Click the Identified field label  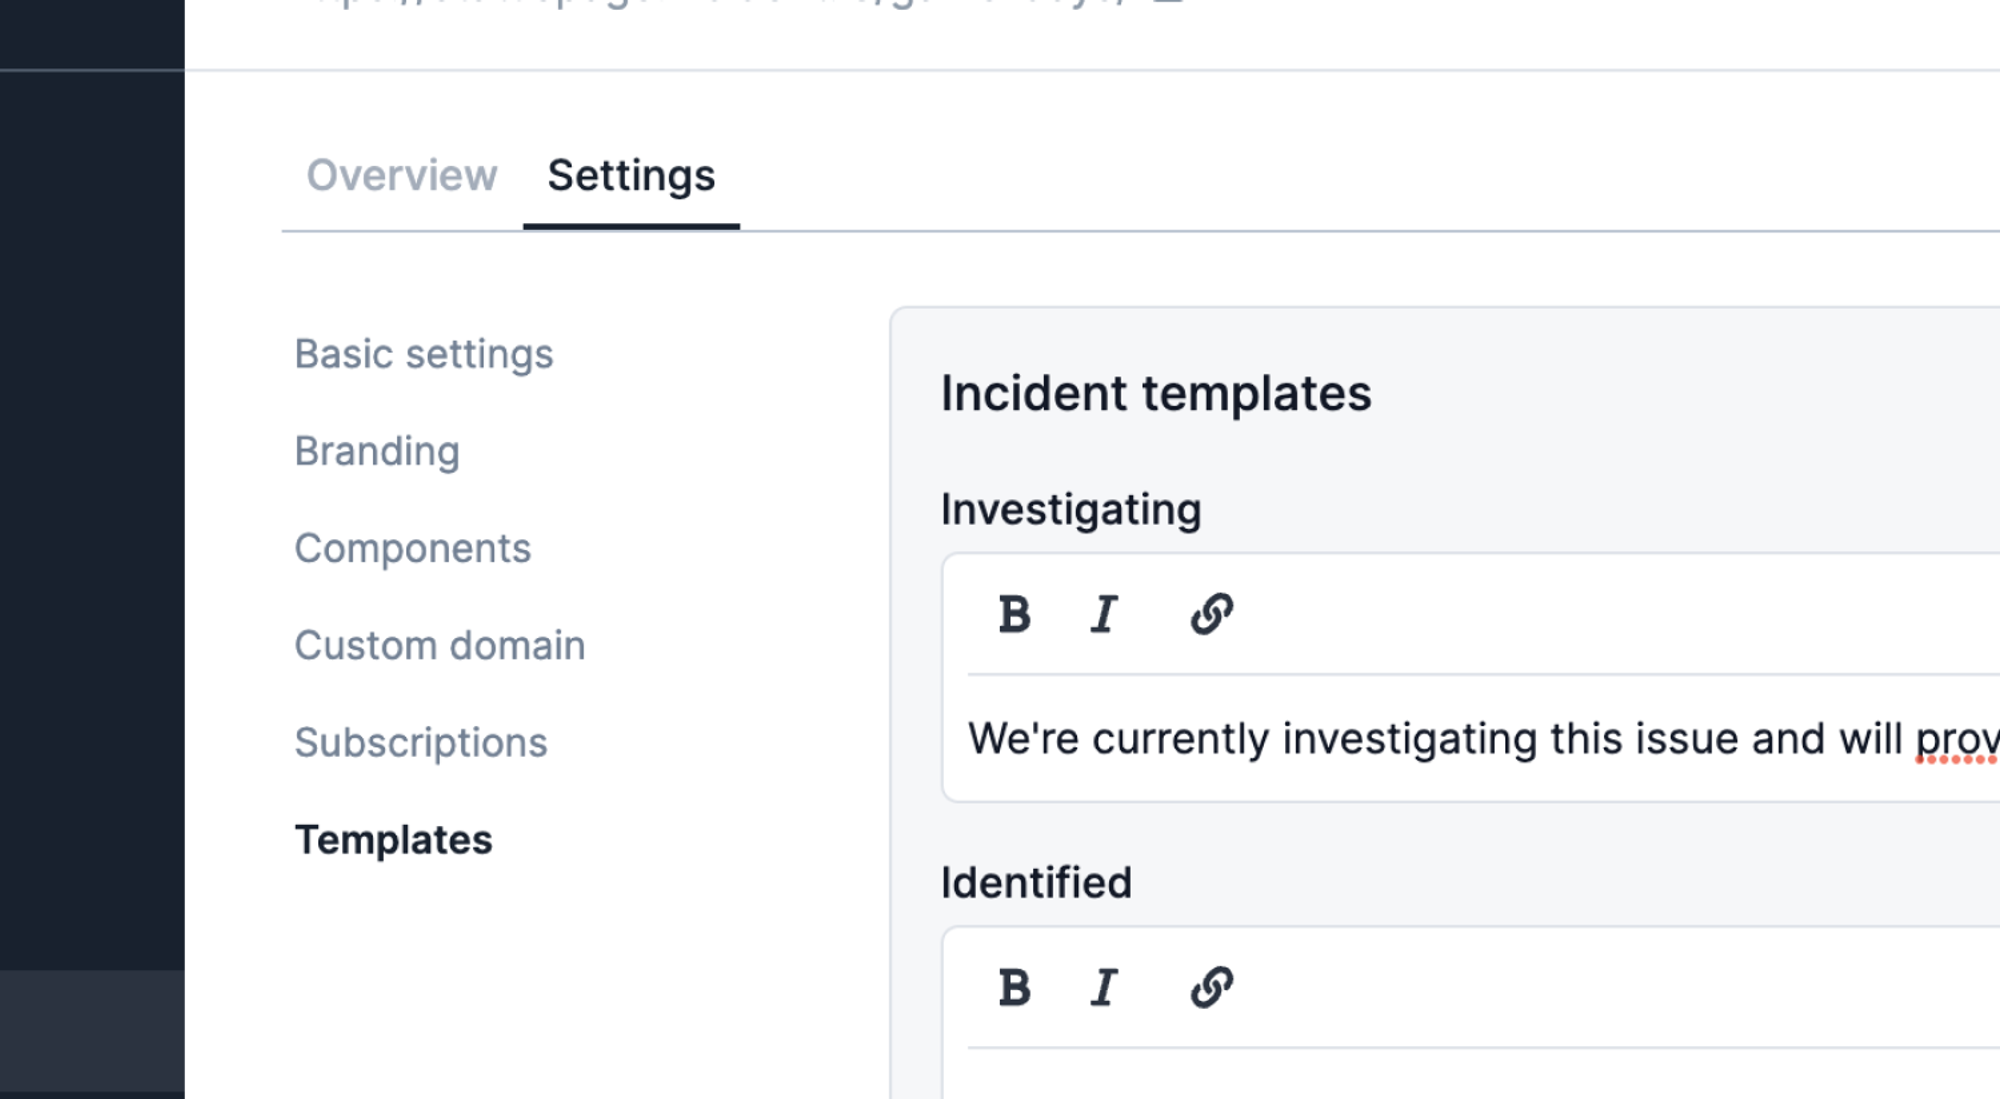pos(1036,883)
